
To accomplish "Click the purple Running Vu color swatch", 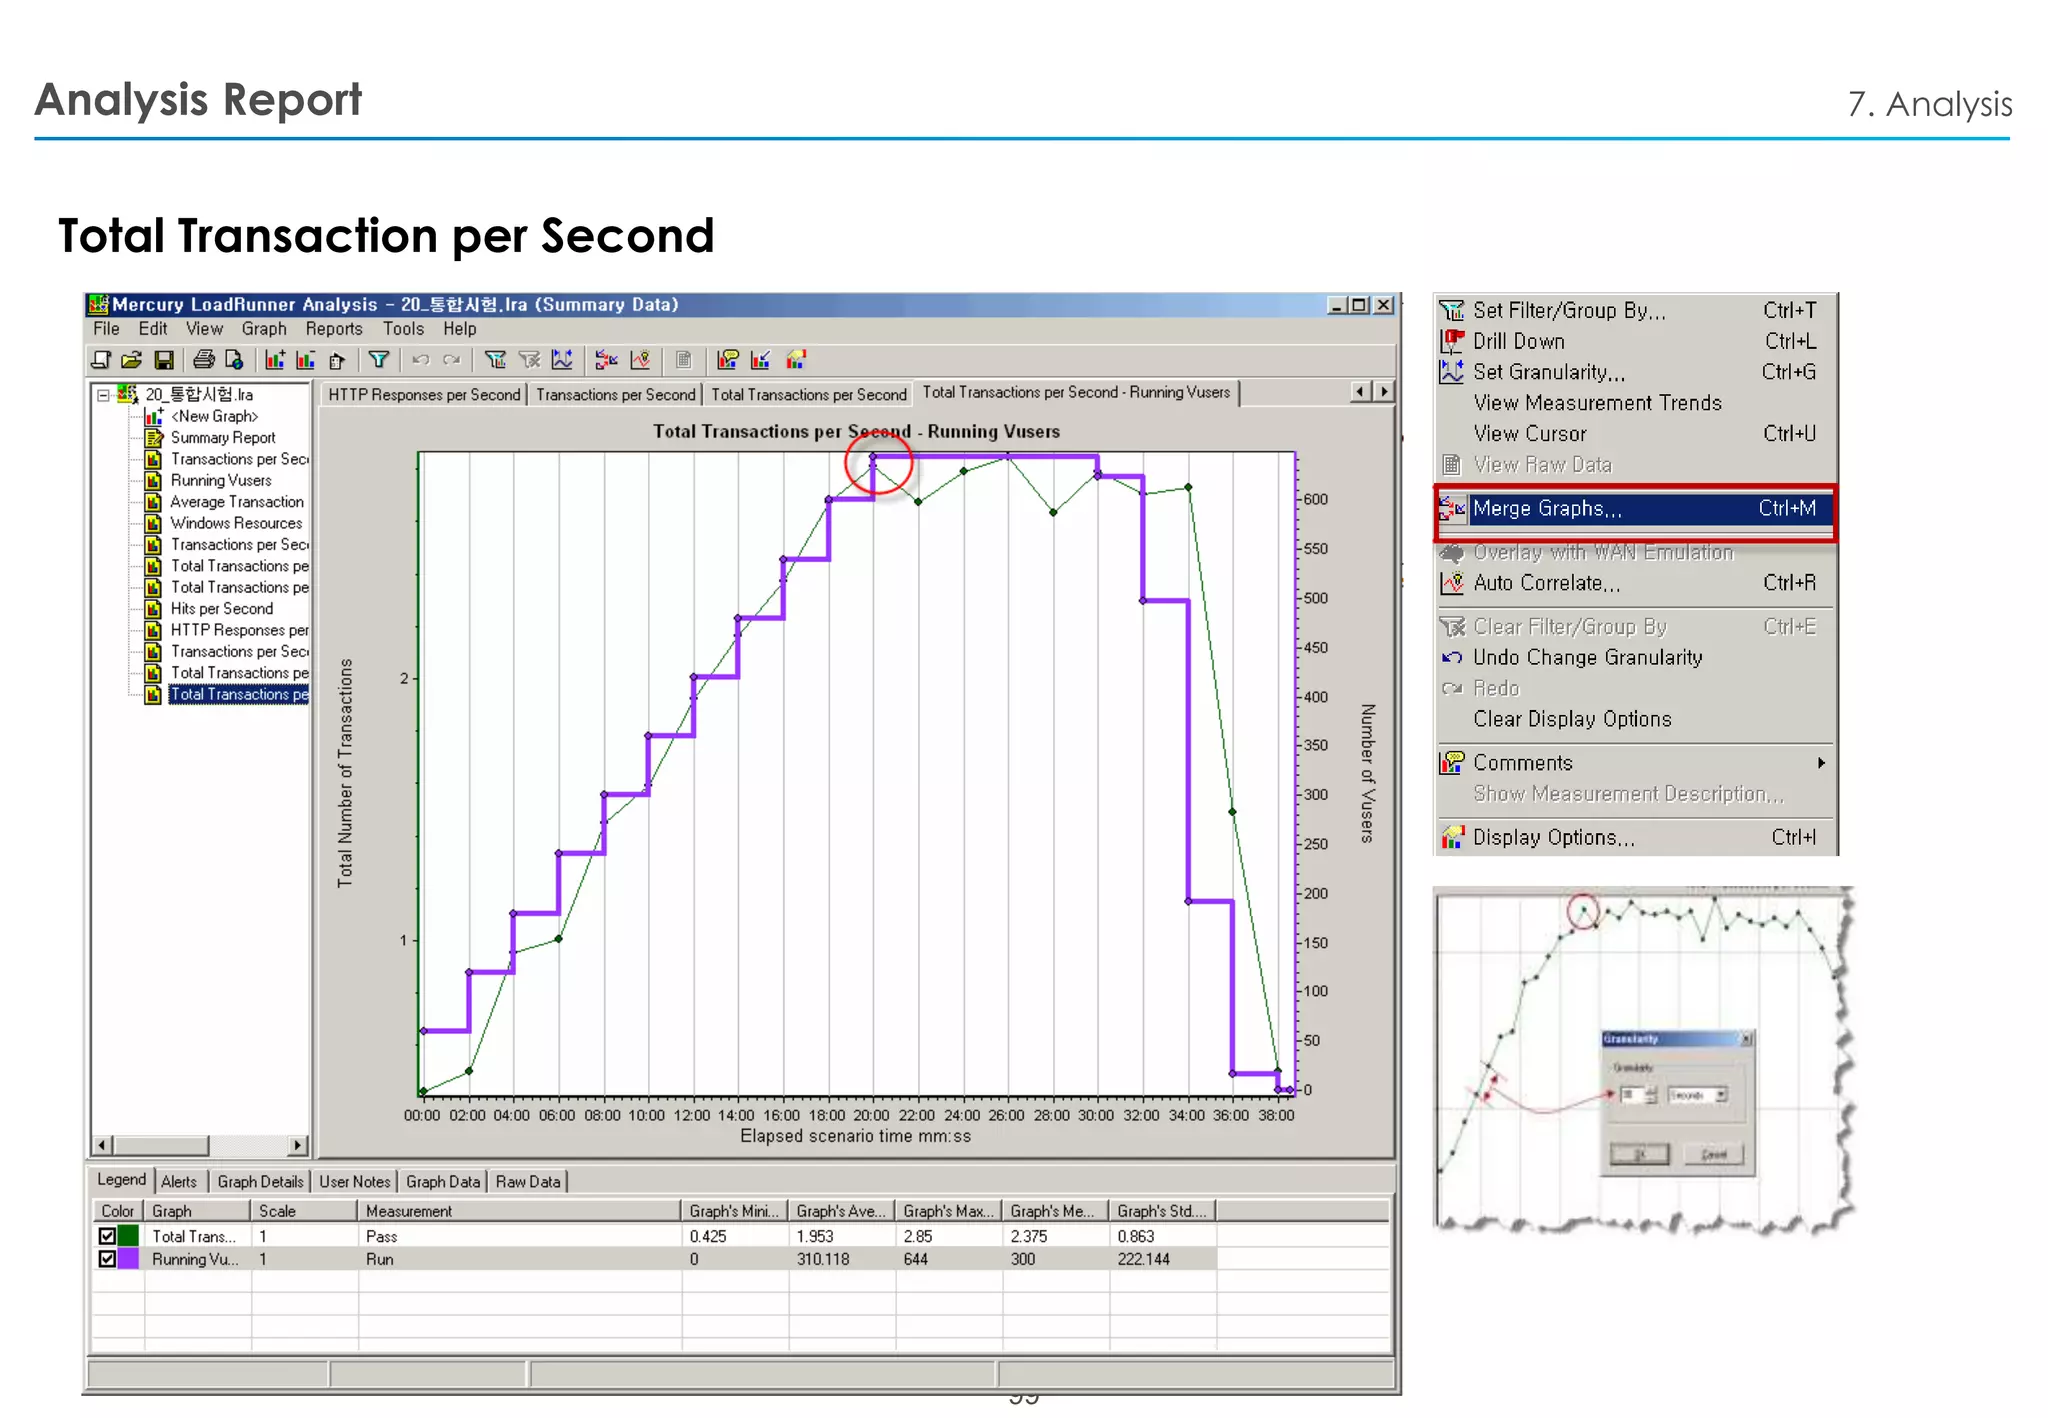I will 129,1259.
